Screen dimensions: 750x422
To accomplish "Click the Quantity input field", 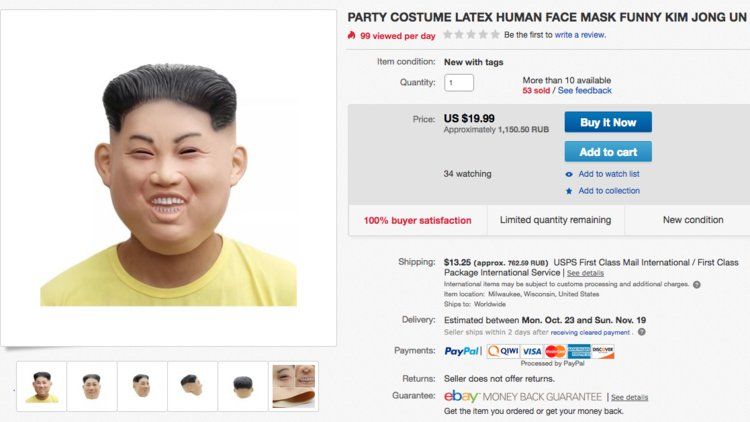I will click(459, 83).
